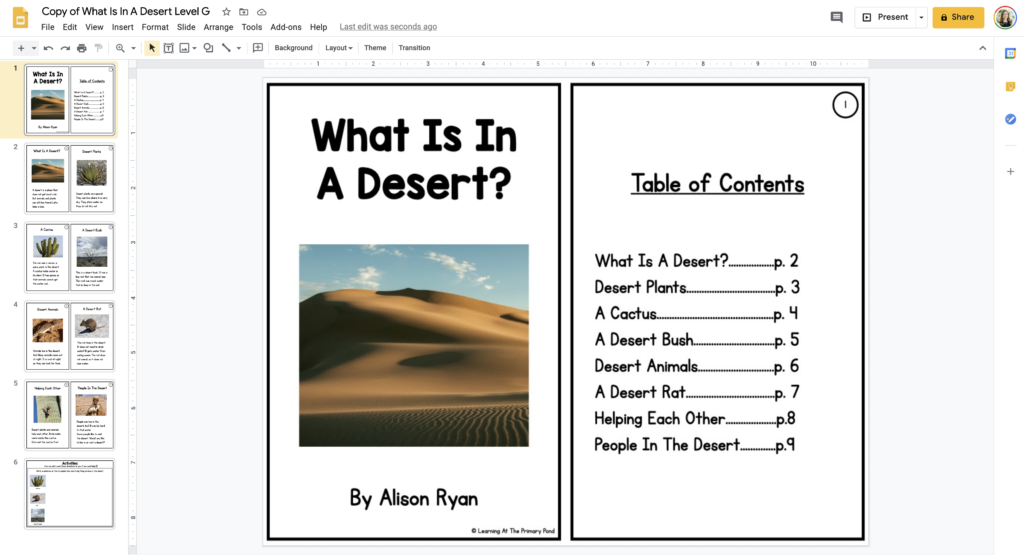Viewport: 1024px width, 555px height.
Task: Select slide 6 Activities thumbnail
Action: [70, 494]
